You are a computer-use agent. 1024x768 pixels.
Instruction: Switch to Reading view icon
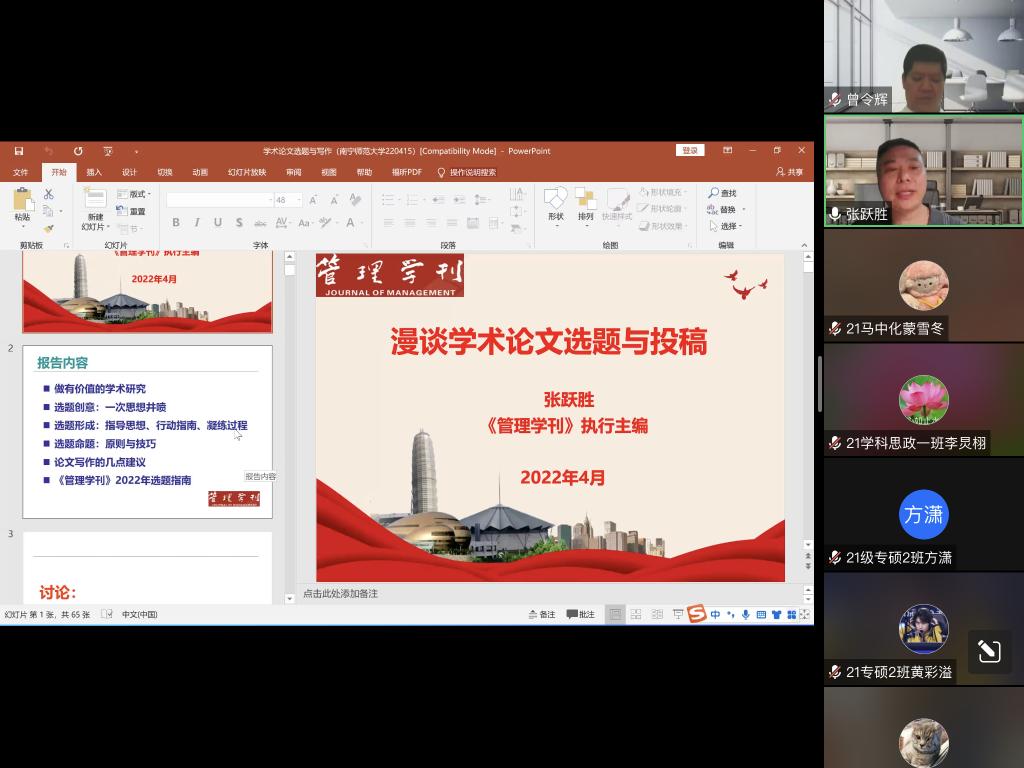tap(657, 615)
